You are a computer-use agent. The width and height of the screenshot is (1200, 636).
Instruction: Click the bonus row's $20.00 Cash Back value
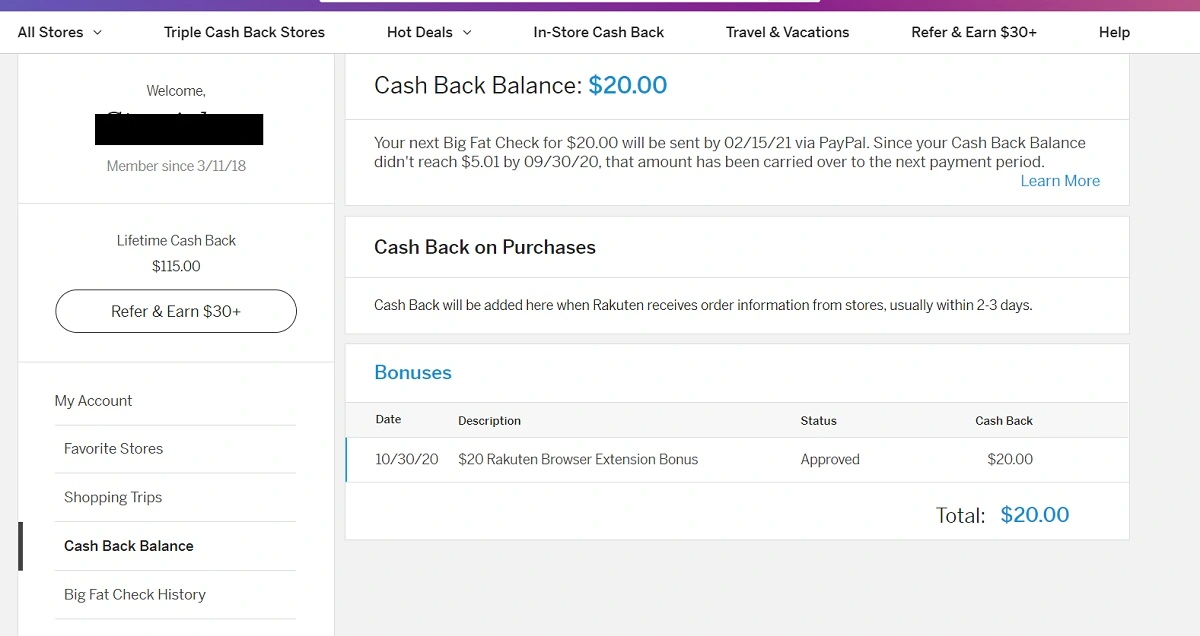pos(1010,460)
